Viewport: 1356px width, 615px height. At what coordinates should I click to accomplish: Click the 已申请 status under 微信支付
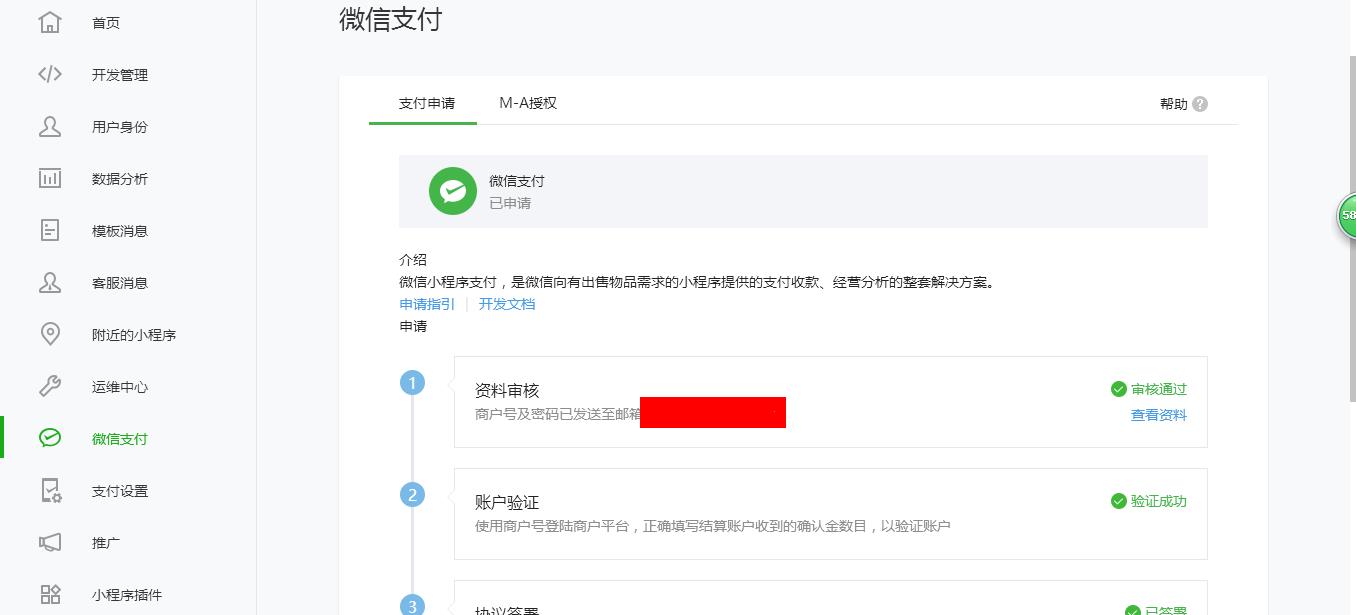click(510, 203)
